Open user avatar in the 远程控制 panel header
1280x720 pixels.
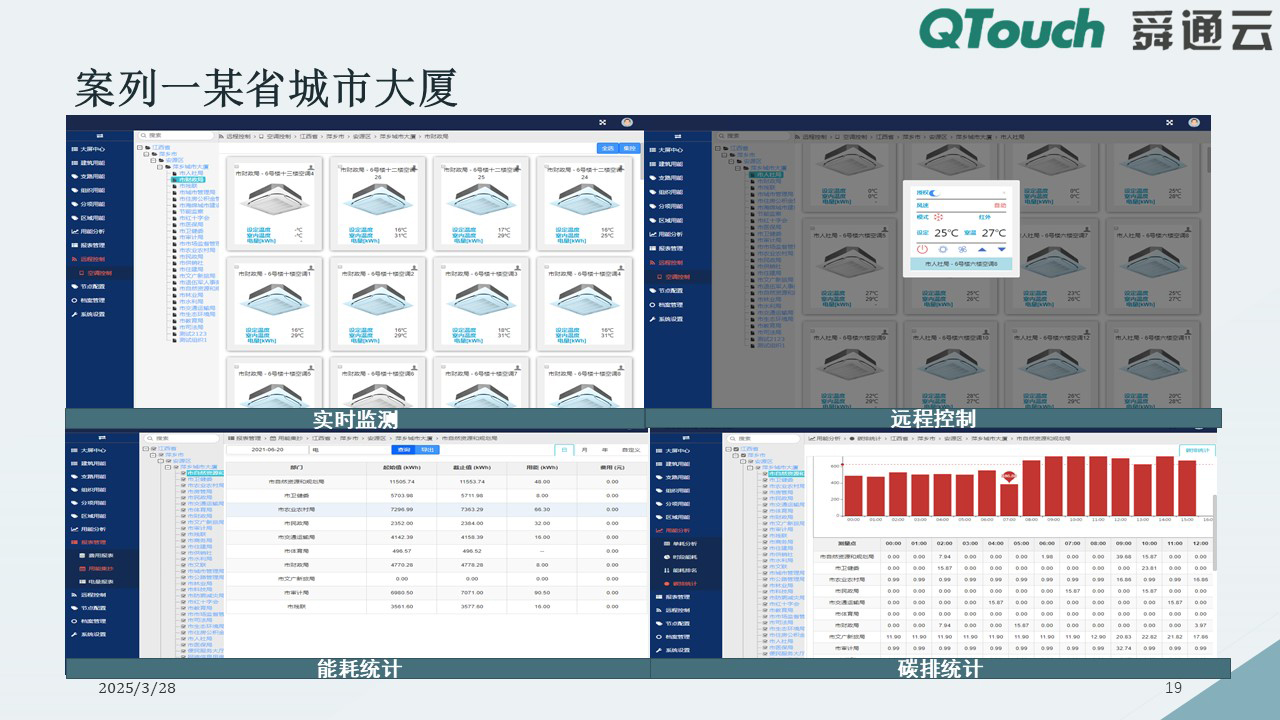[x=1194, y=122]
